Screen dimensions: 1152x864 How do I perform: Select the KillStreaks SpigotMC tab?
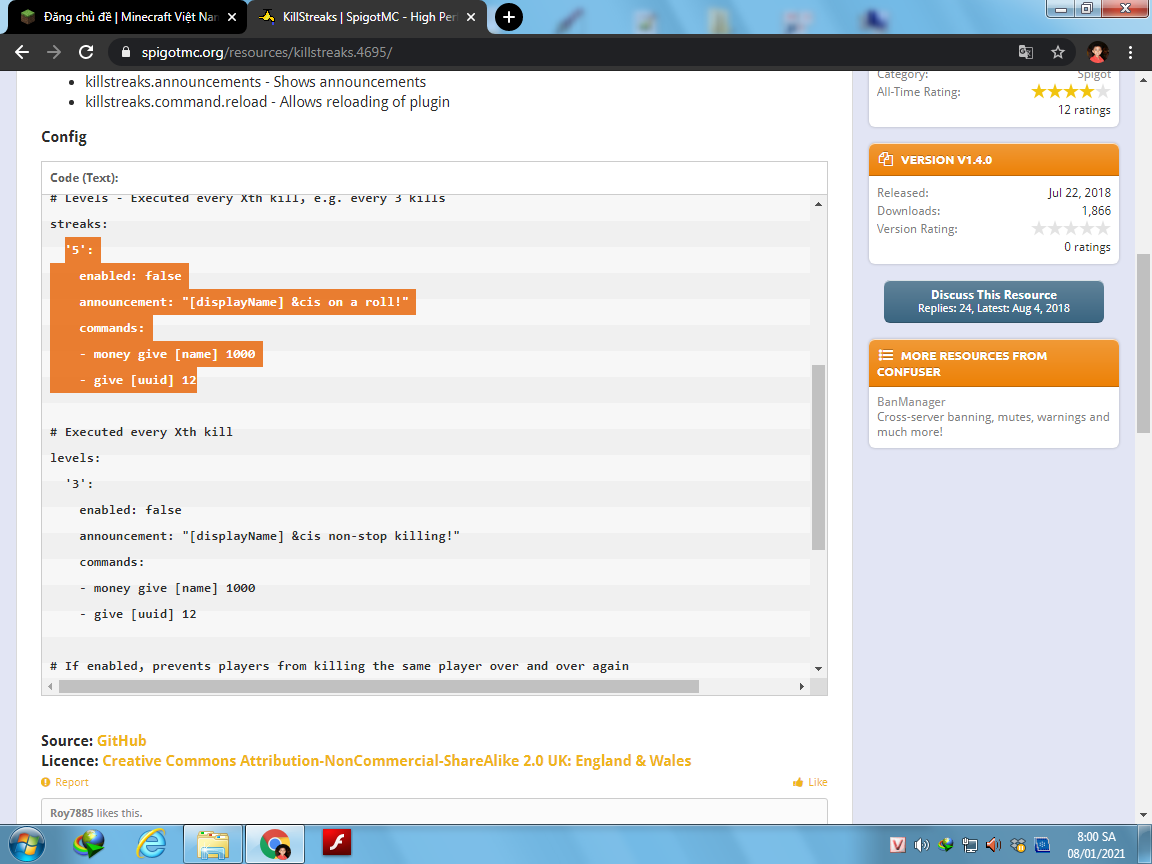coord(365,17)
